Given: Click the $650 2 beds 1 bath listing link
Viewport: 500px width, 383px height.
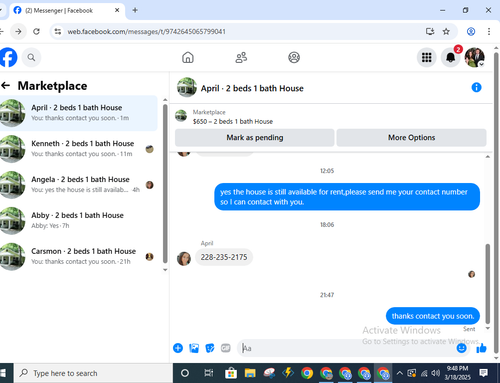Looking at the screenshot, I should 233,122.
